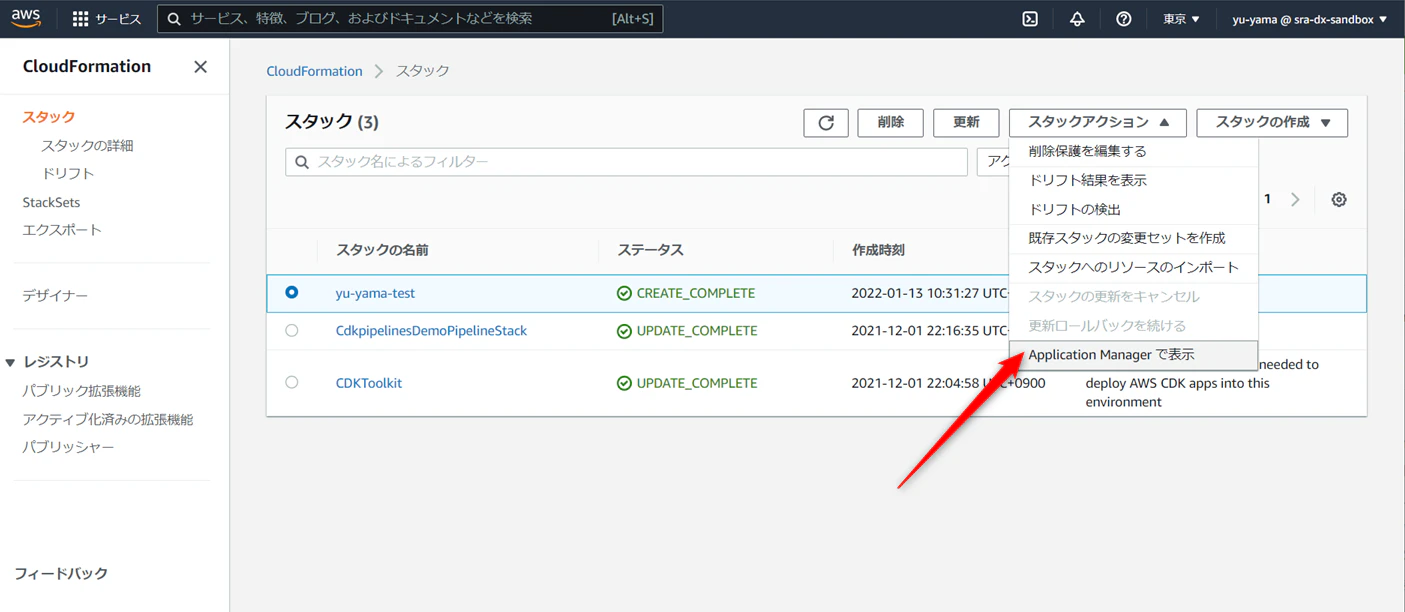Open StackSets in the sidebar
The image size is (1405, 612).
[x=51, y=202]
